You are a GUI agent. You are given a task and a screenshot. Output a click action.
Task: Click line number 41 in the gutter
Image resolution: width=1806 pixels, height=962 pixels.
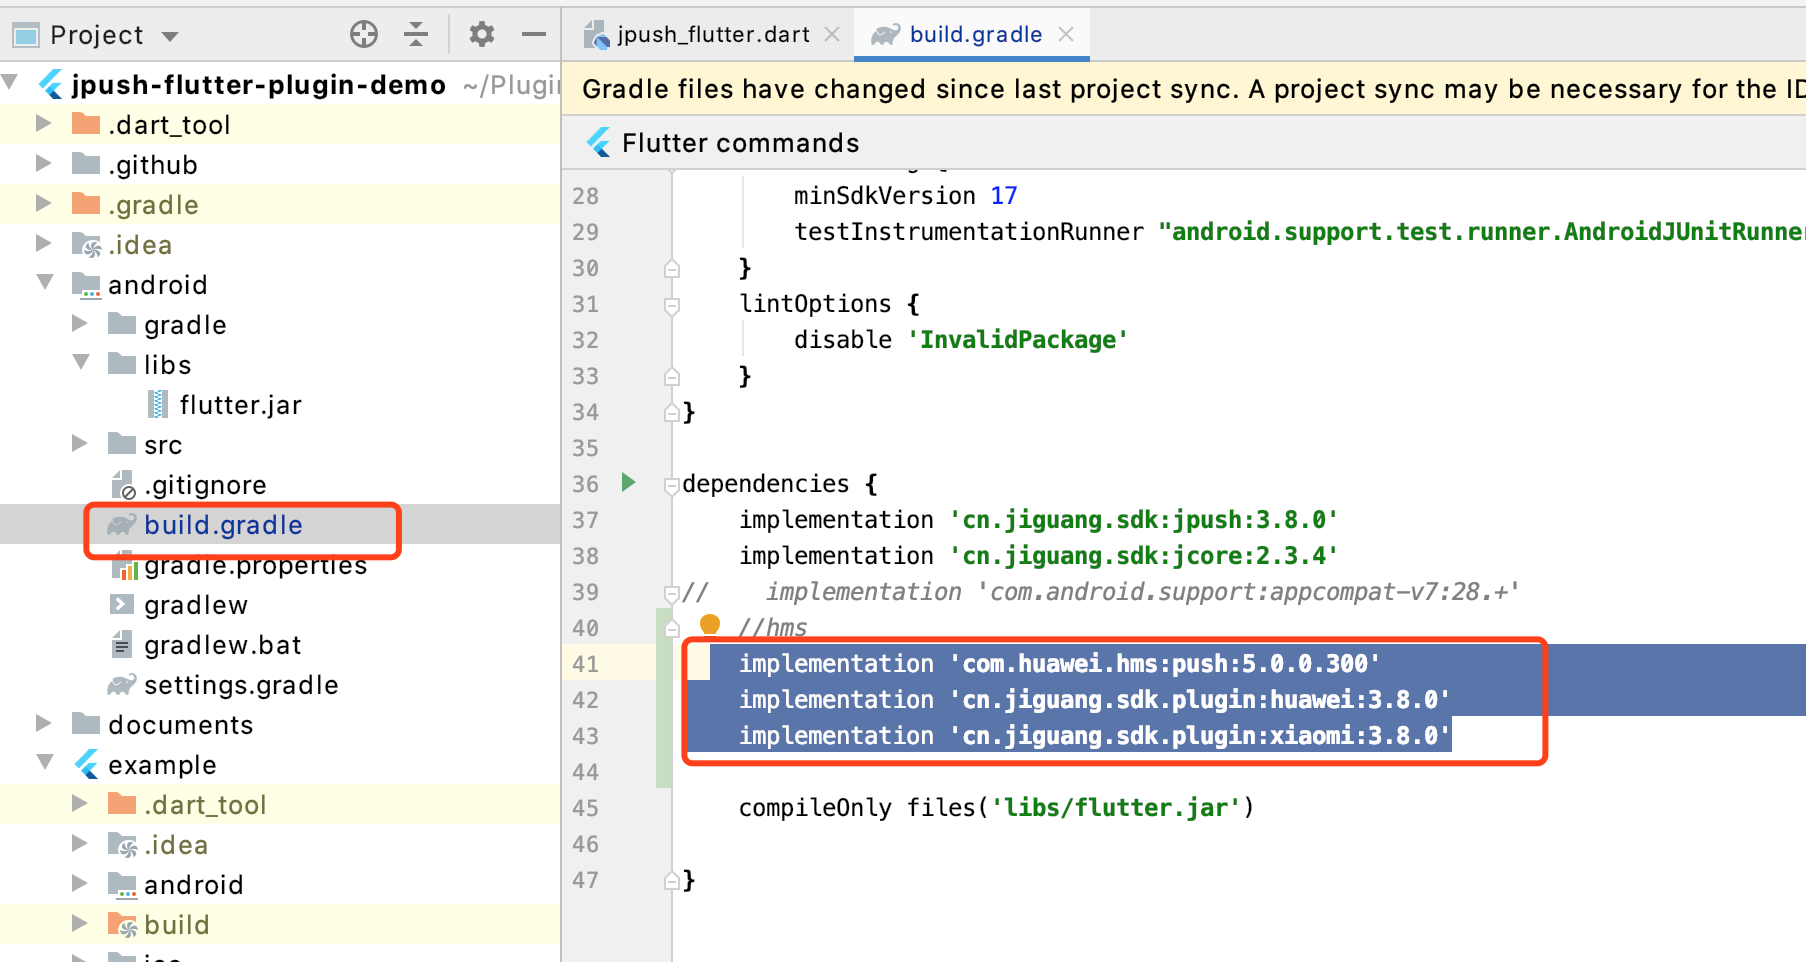(x=585, y=664)
